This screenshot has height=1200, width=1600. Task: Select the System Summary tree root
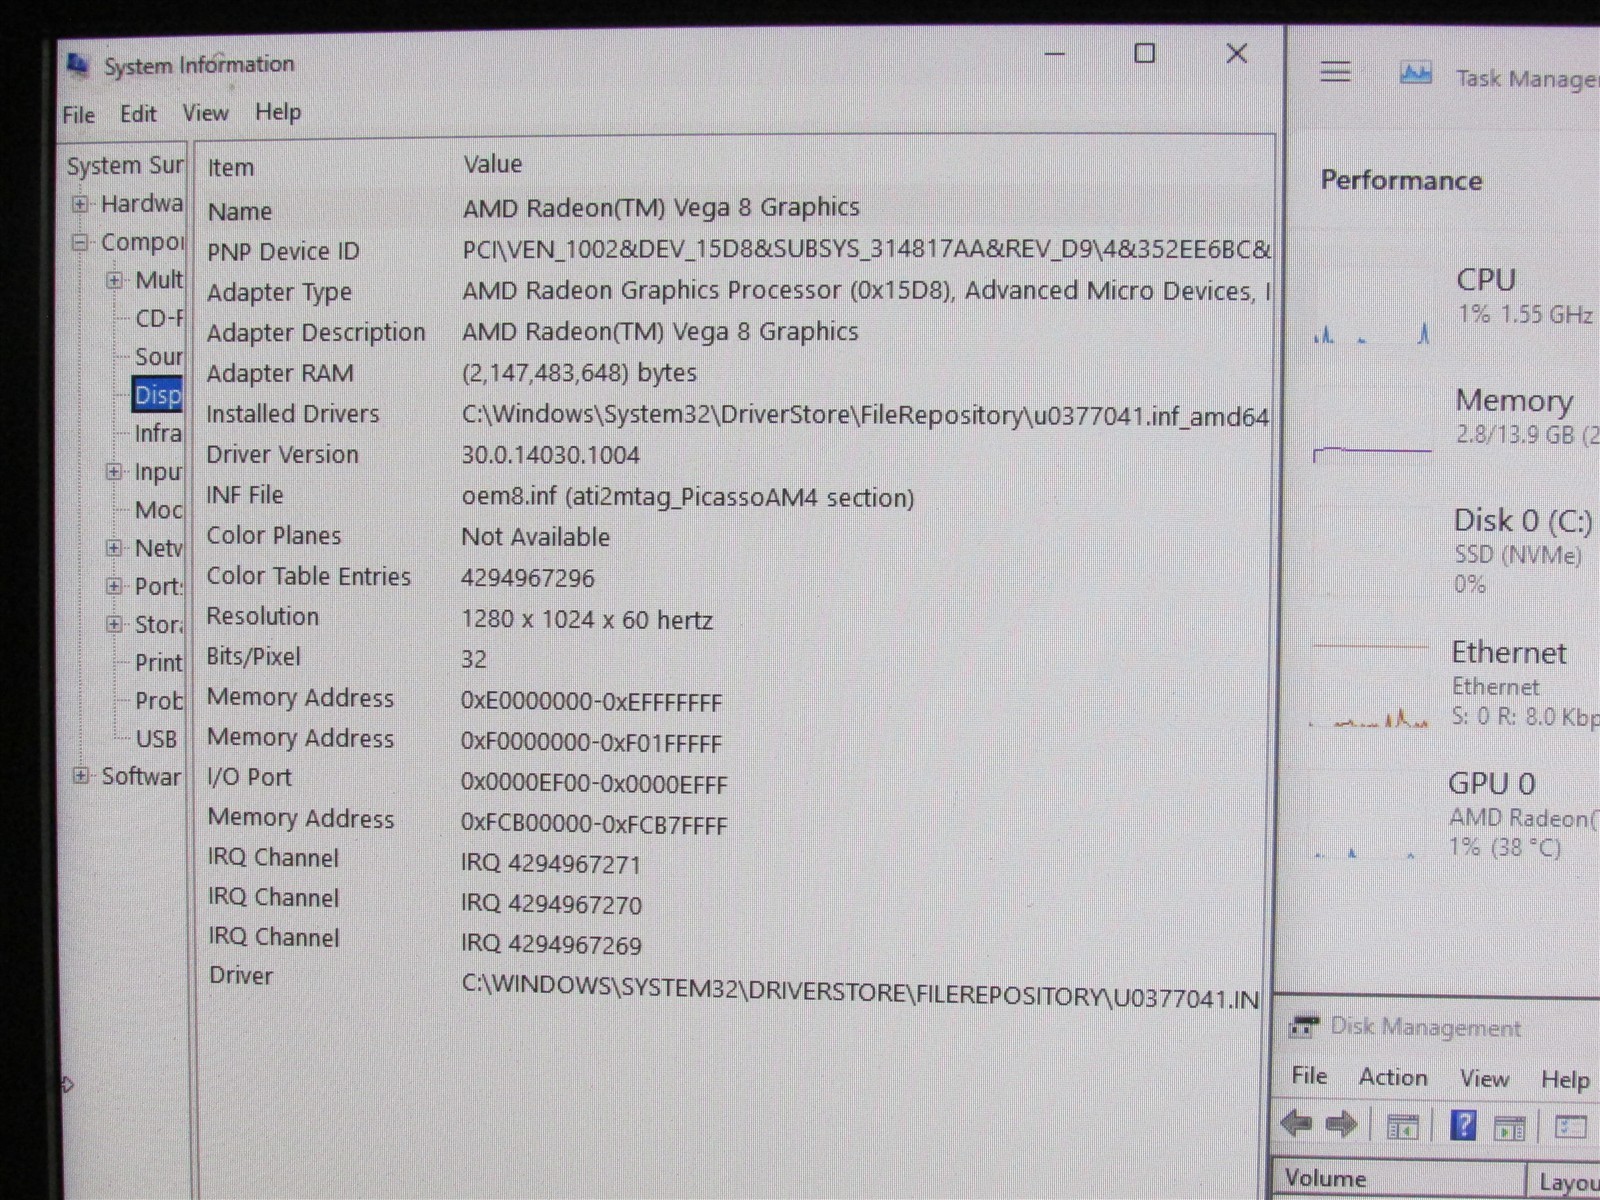pyautogui.click(x=125, y=166)
